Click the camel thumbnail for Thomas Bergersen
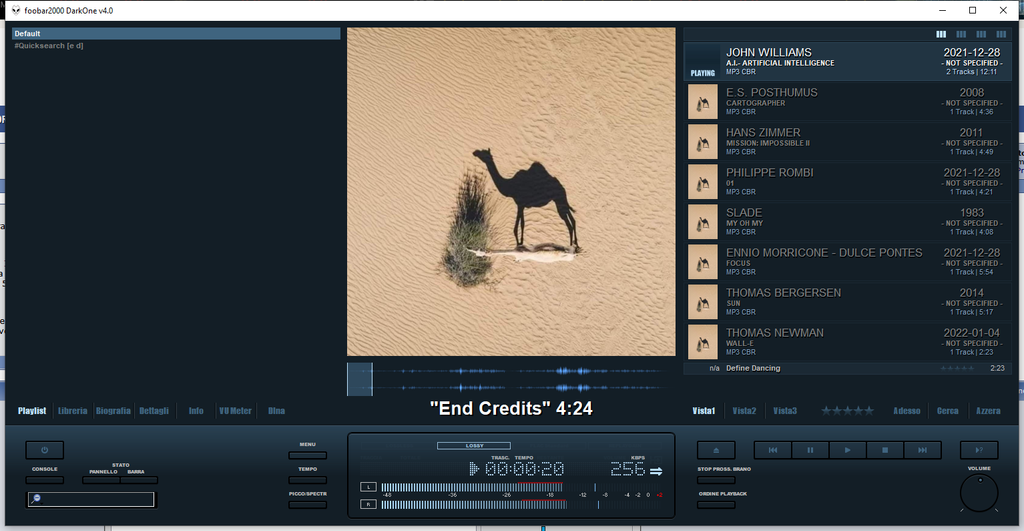Image resolution: width=1024 pixels, height=531 pixels. [703, 302]
